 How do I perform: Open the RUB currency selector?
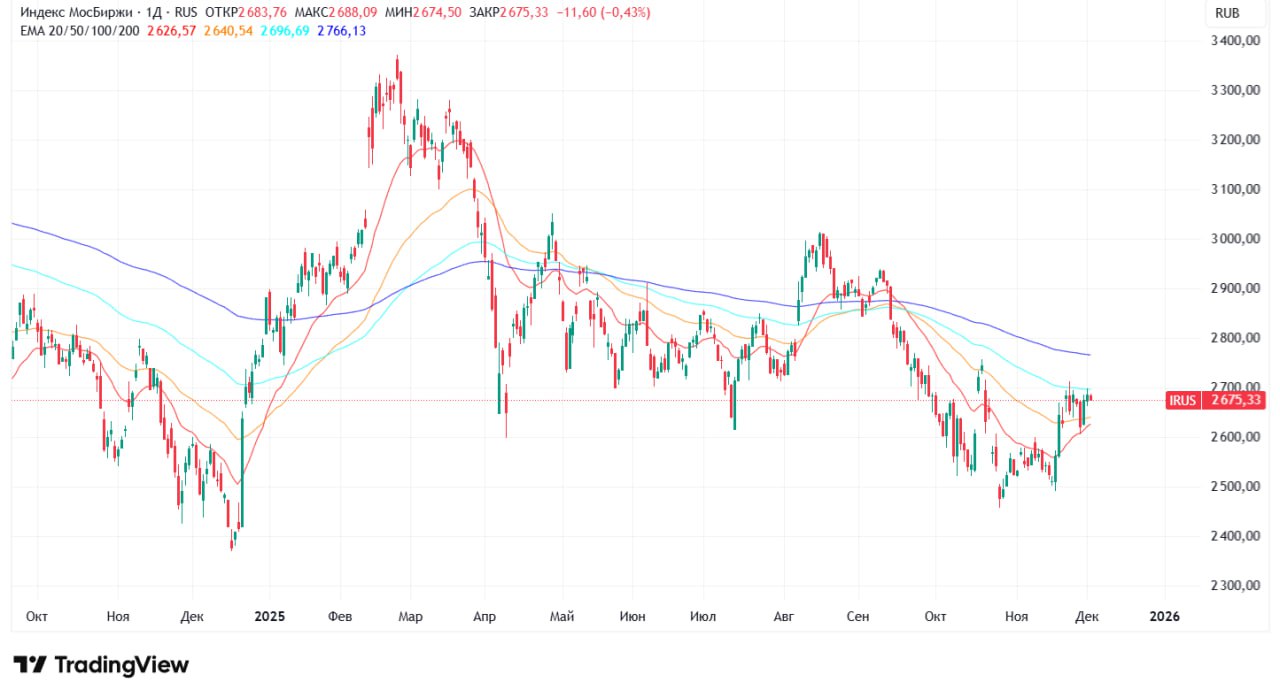tap(1227, 14)
